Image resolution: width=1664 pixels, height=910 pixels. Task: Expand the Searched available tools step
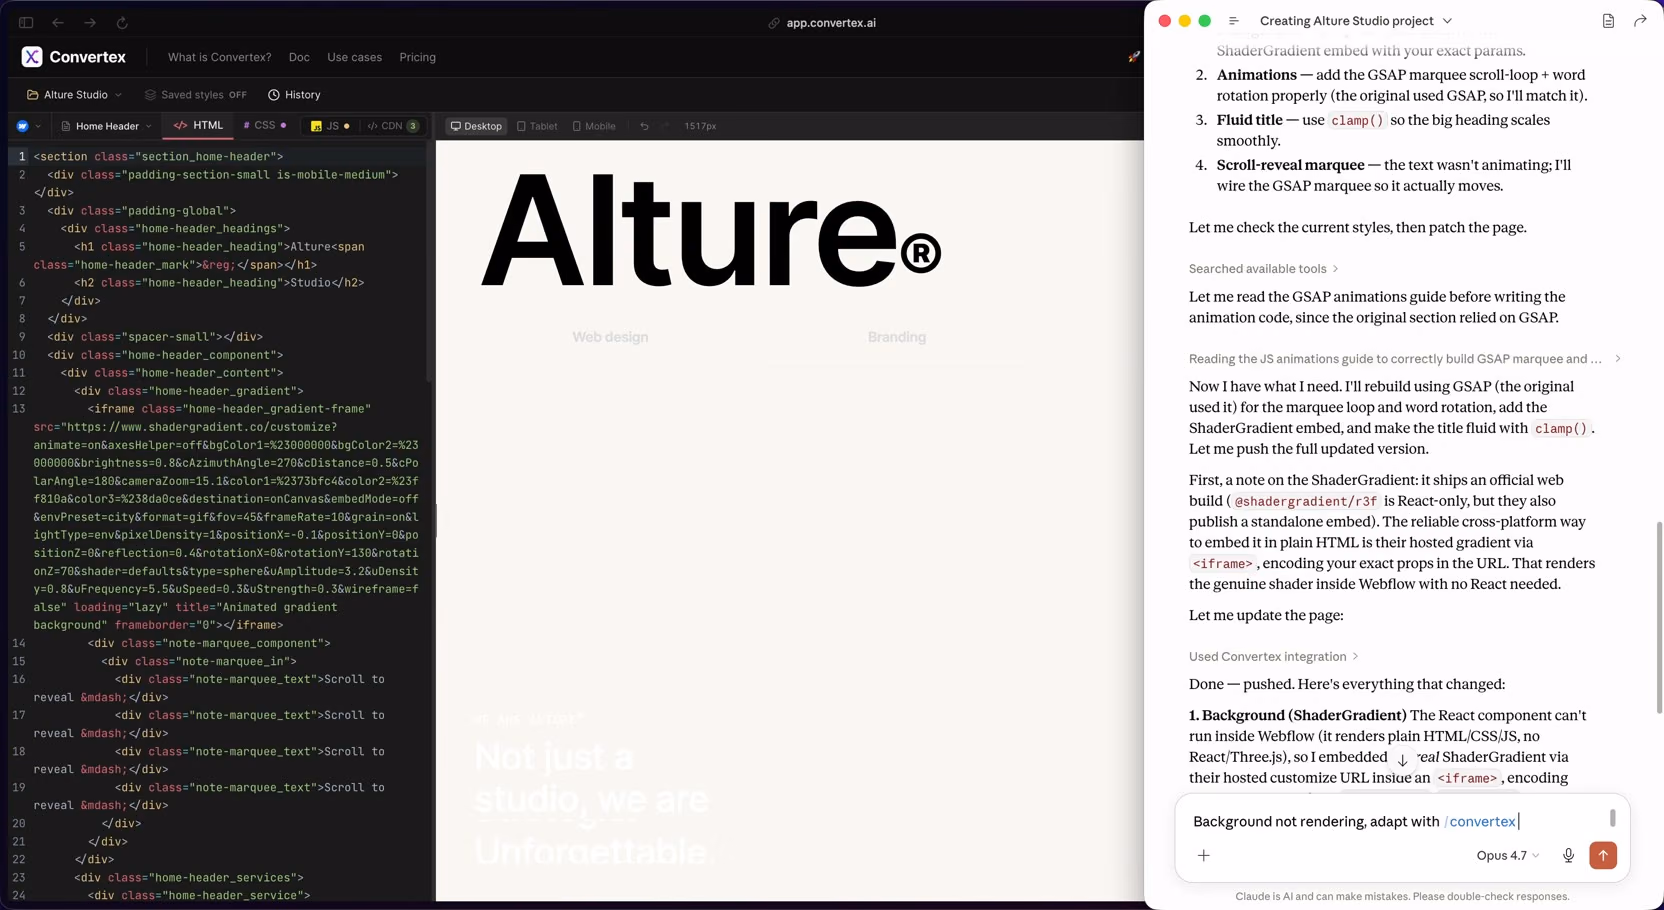pyautogui.click(x=1263, y=269)
